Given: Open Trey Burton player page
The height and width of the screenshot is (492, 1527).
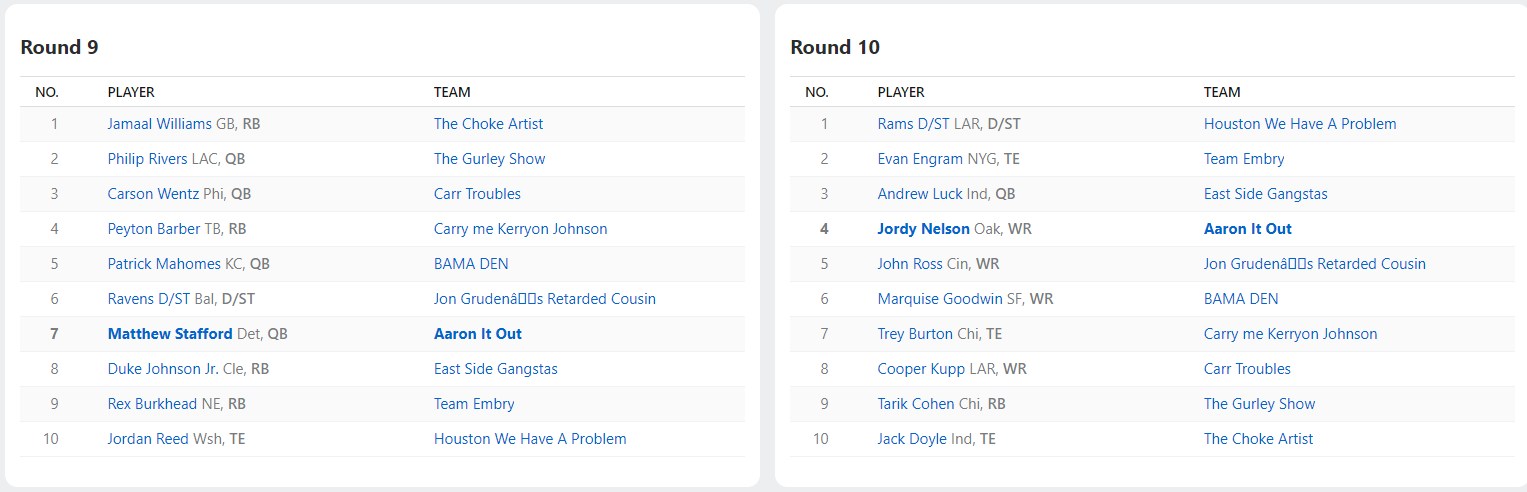Looking at the screenshot, I should [x=916, y=334].
